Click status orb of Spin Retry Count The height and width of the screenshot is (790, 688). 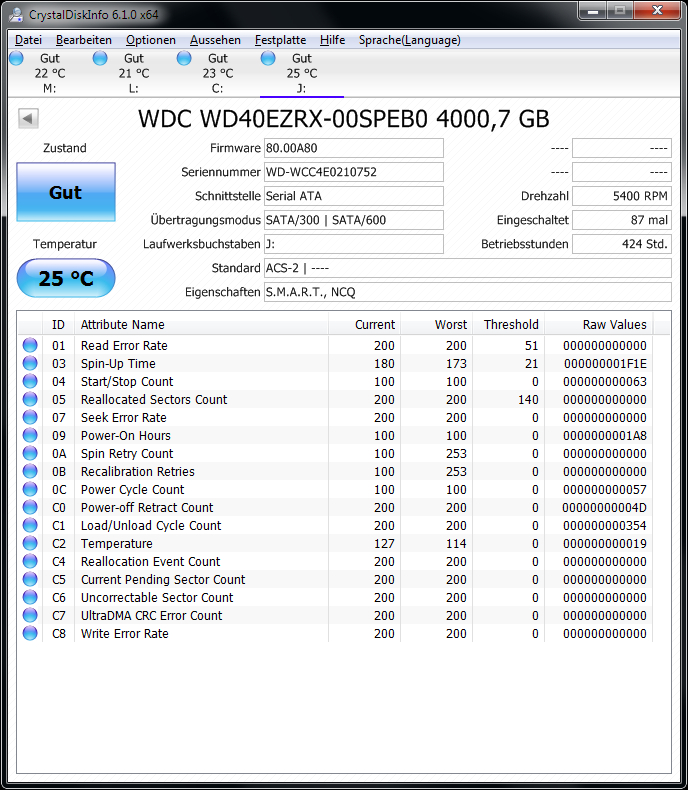pos(30,453)
